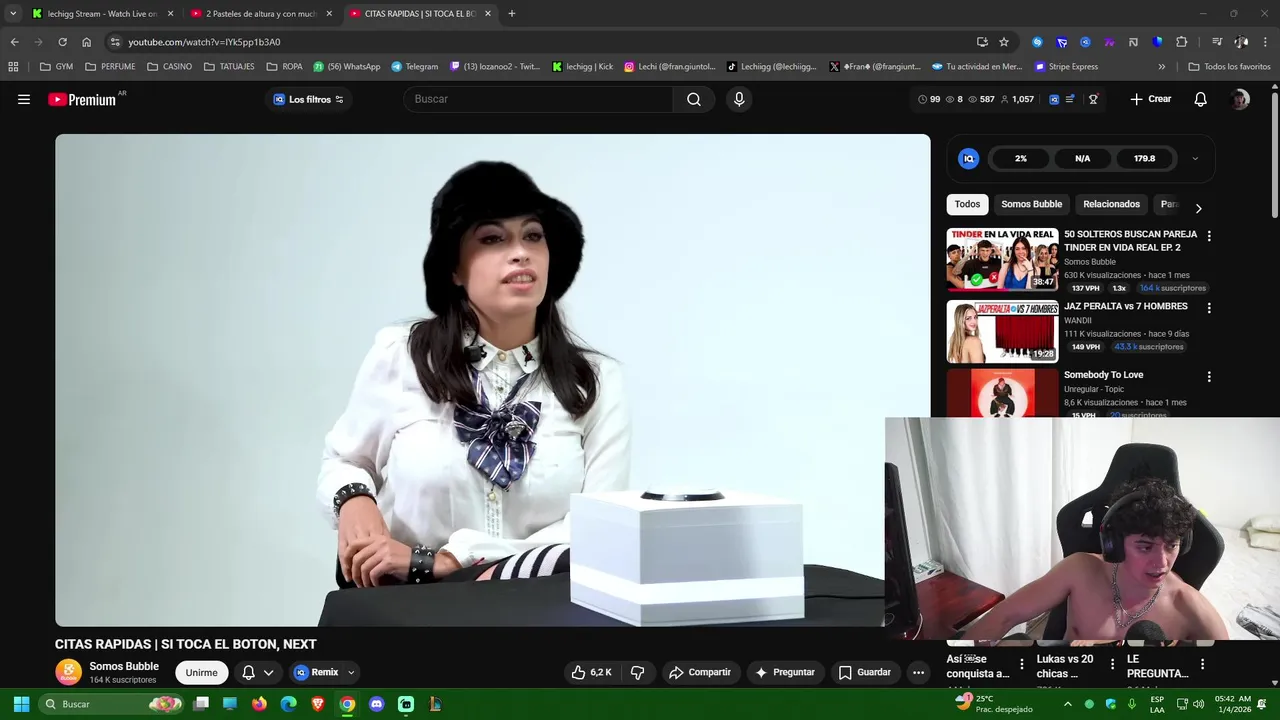Open more actions ellipsis under video
The width and height of the screenshot is (1280, 720).
point(918,672)
